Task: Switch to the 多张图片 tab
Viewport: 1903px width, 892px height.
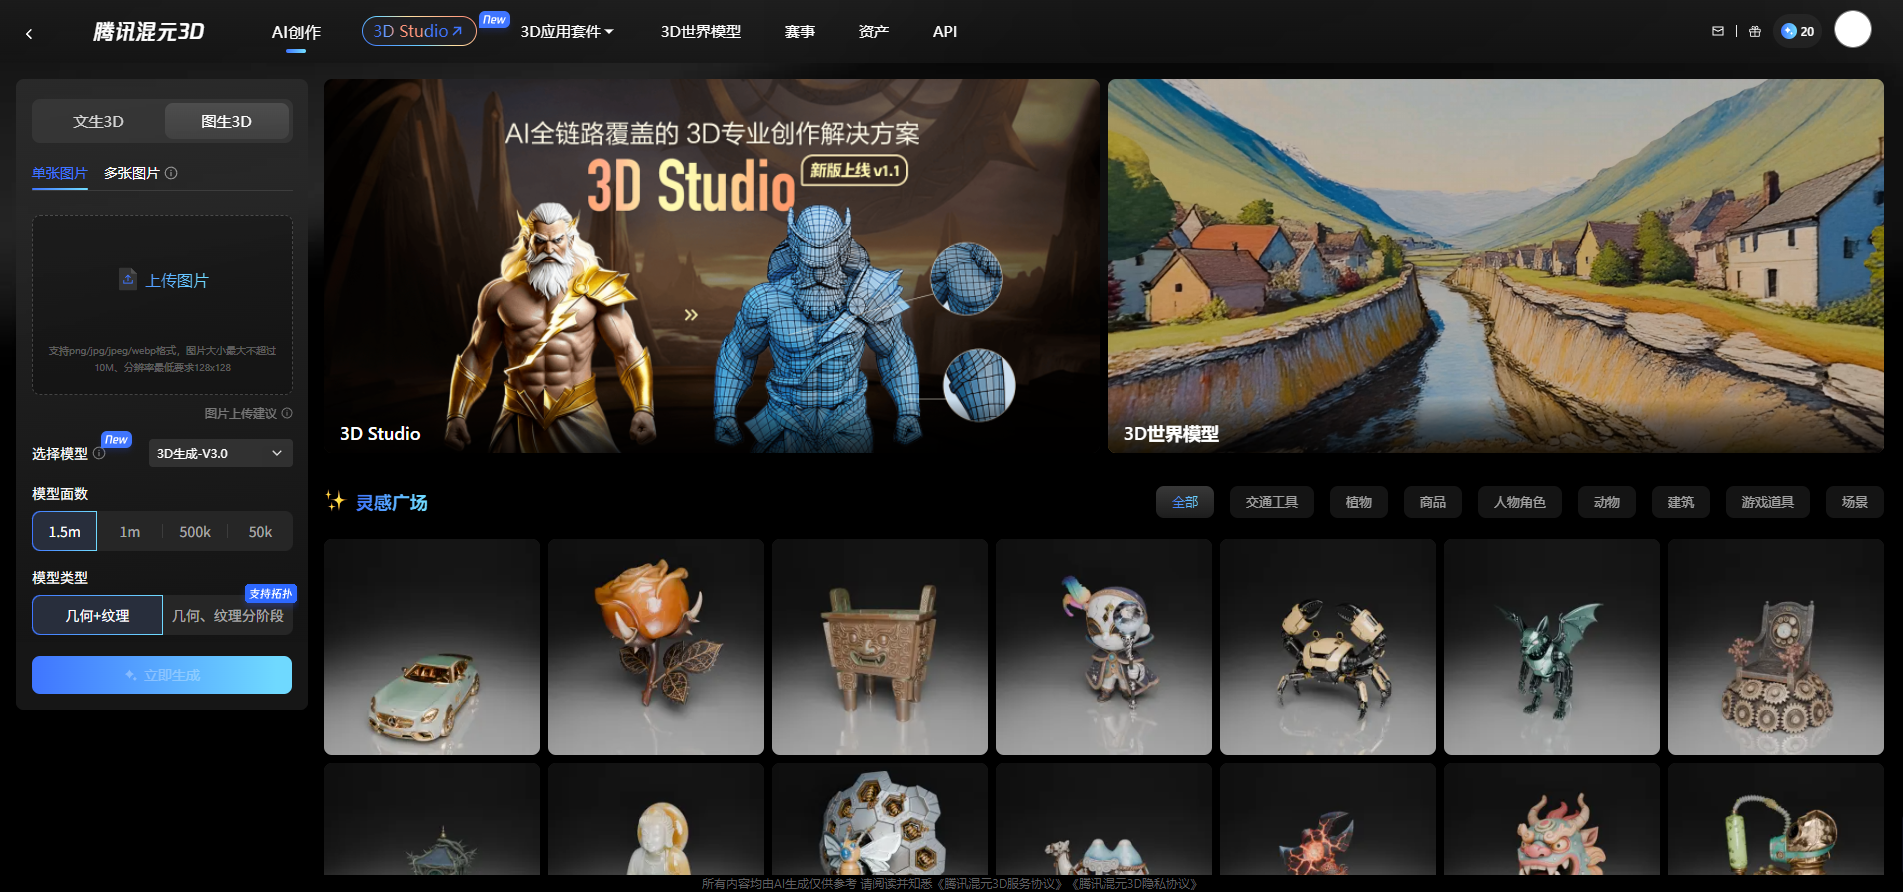Action: (132, 173)
